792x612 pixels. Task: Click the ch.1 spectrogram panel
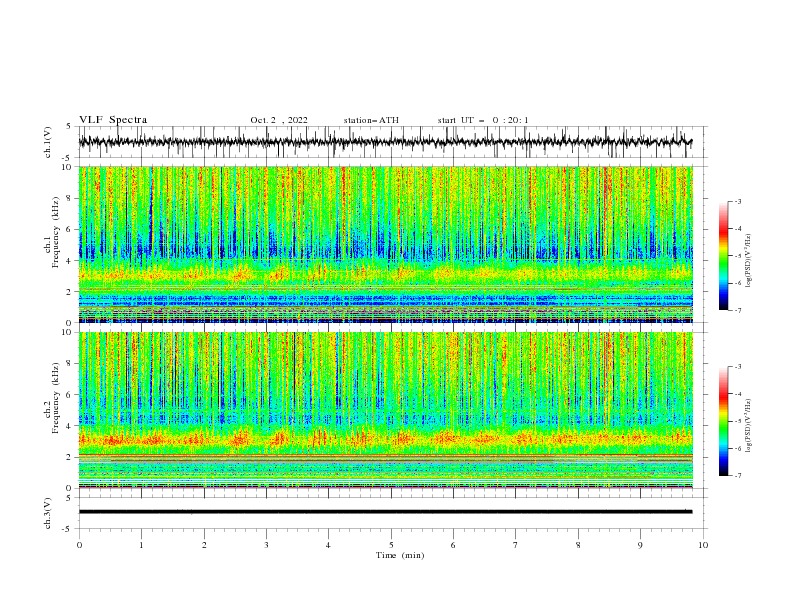pos(385,244)
